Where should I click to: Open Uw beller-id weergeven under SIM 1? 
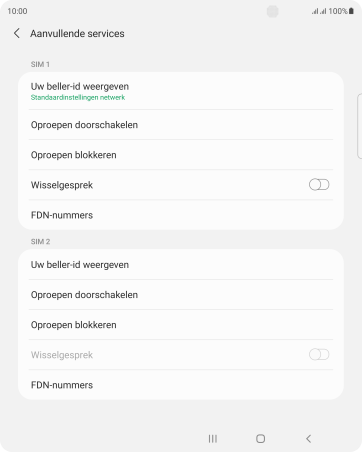click(181, 91)
